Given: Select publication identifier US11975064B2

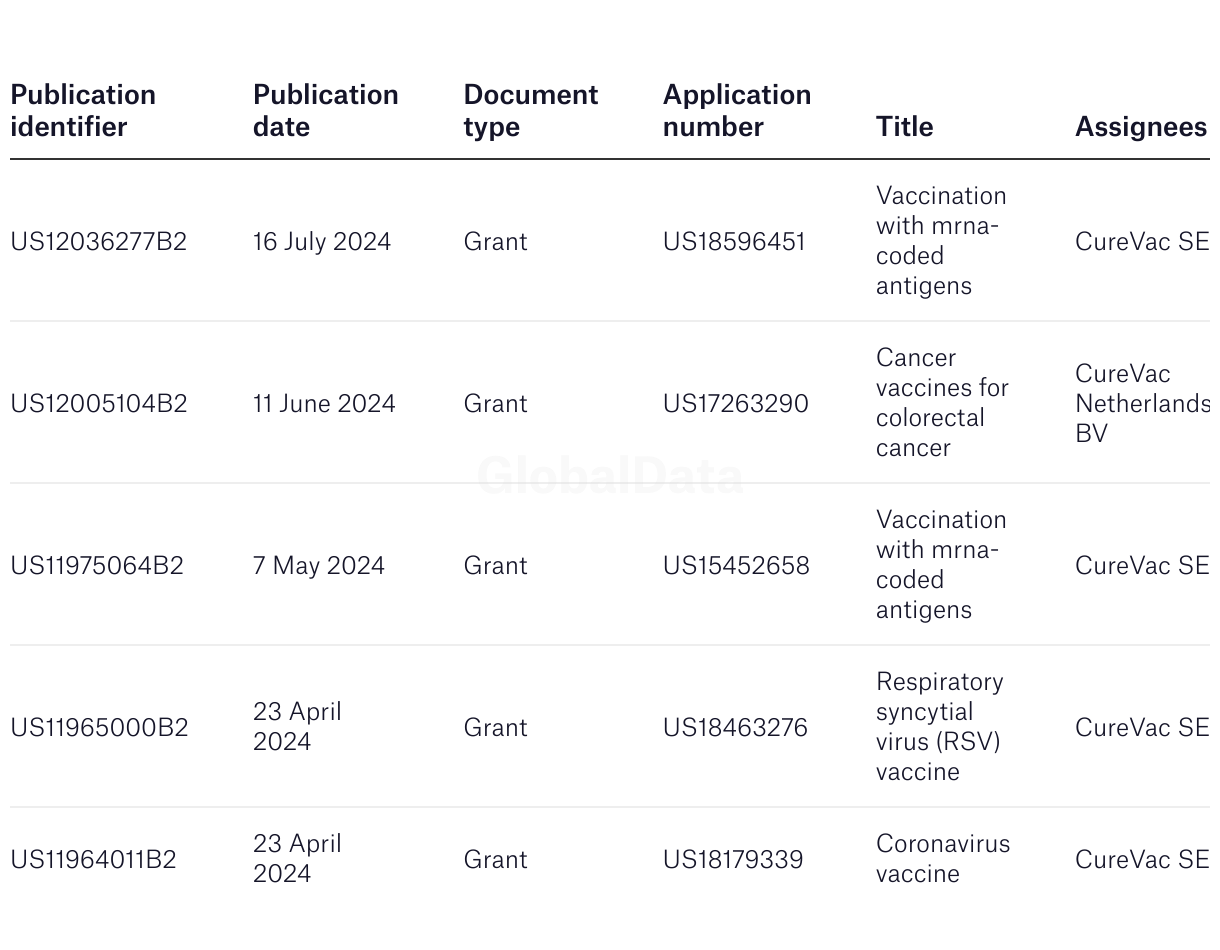Looking at the screenshot, I should 97,566.
